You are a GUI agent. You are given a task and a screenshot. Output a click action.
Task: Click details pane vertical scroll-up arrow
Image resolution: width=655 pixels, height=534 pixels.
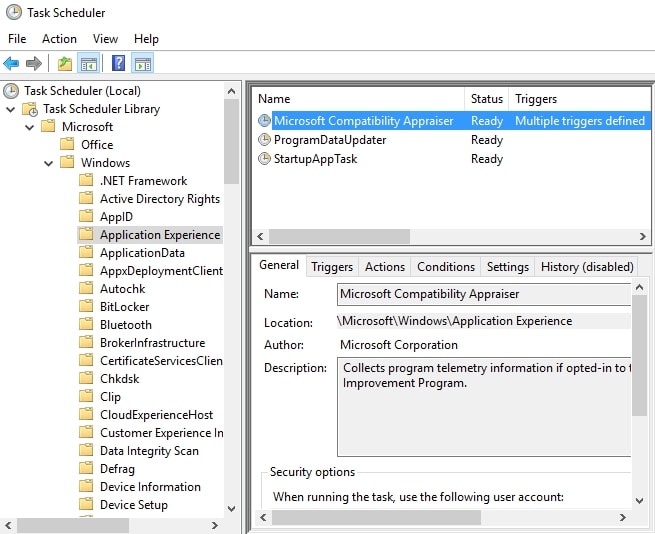click(x=639, y=287)
